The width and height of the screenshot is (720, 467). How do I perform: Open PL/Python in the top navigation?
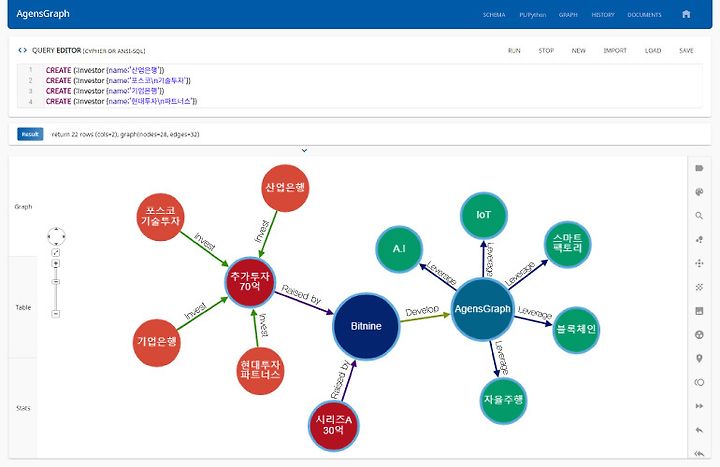tap(533, 15)
